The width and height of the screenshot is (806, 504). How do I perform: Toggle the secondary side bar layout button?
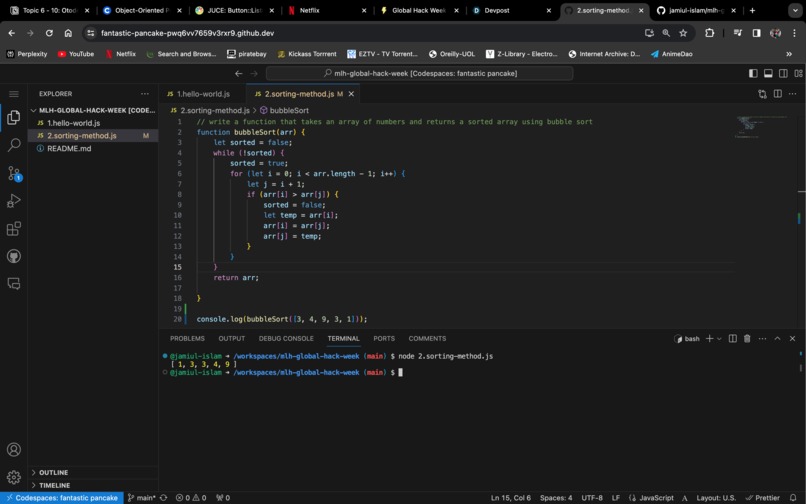pyautogui.click(x=783, y=74)
